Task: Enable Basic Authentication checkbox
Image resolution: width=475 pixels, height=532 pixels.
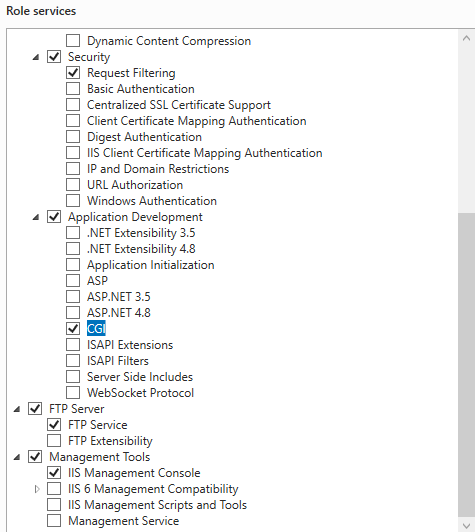Action: 73,89
